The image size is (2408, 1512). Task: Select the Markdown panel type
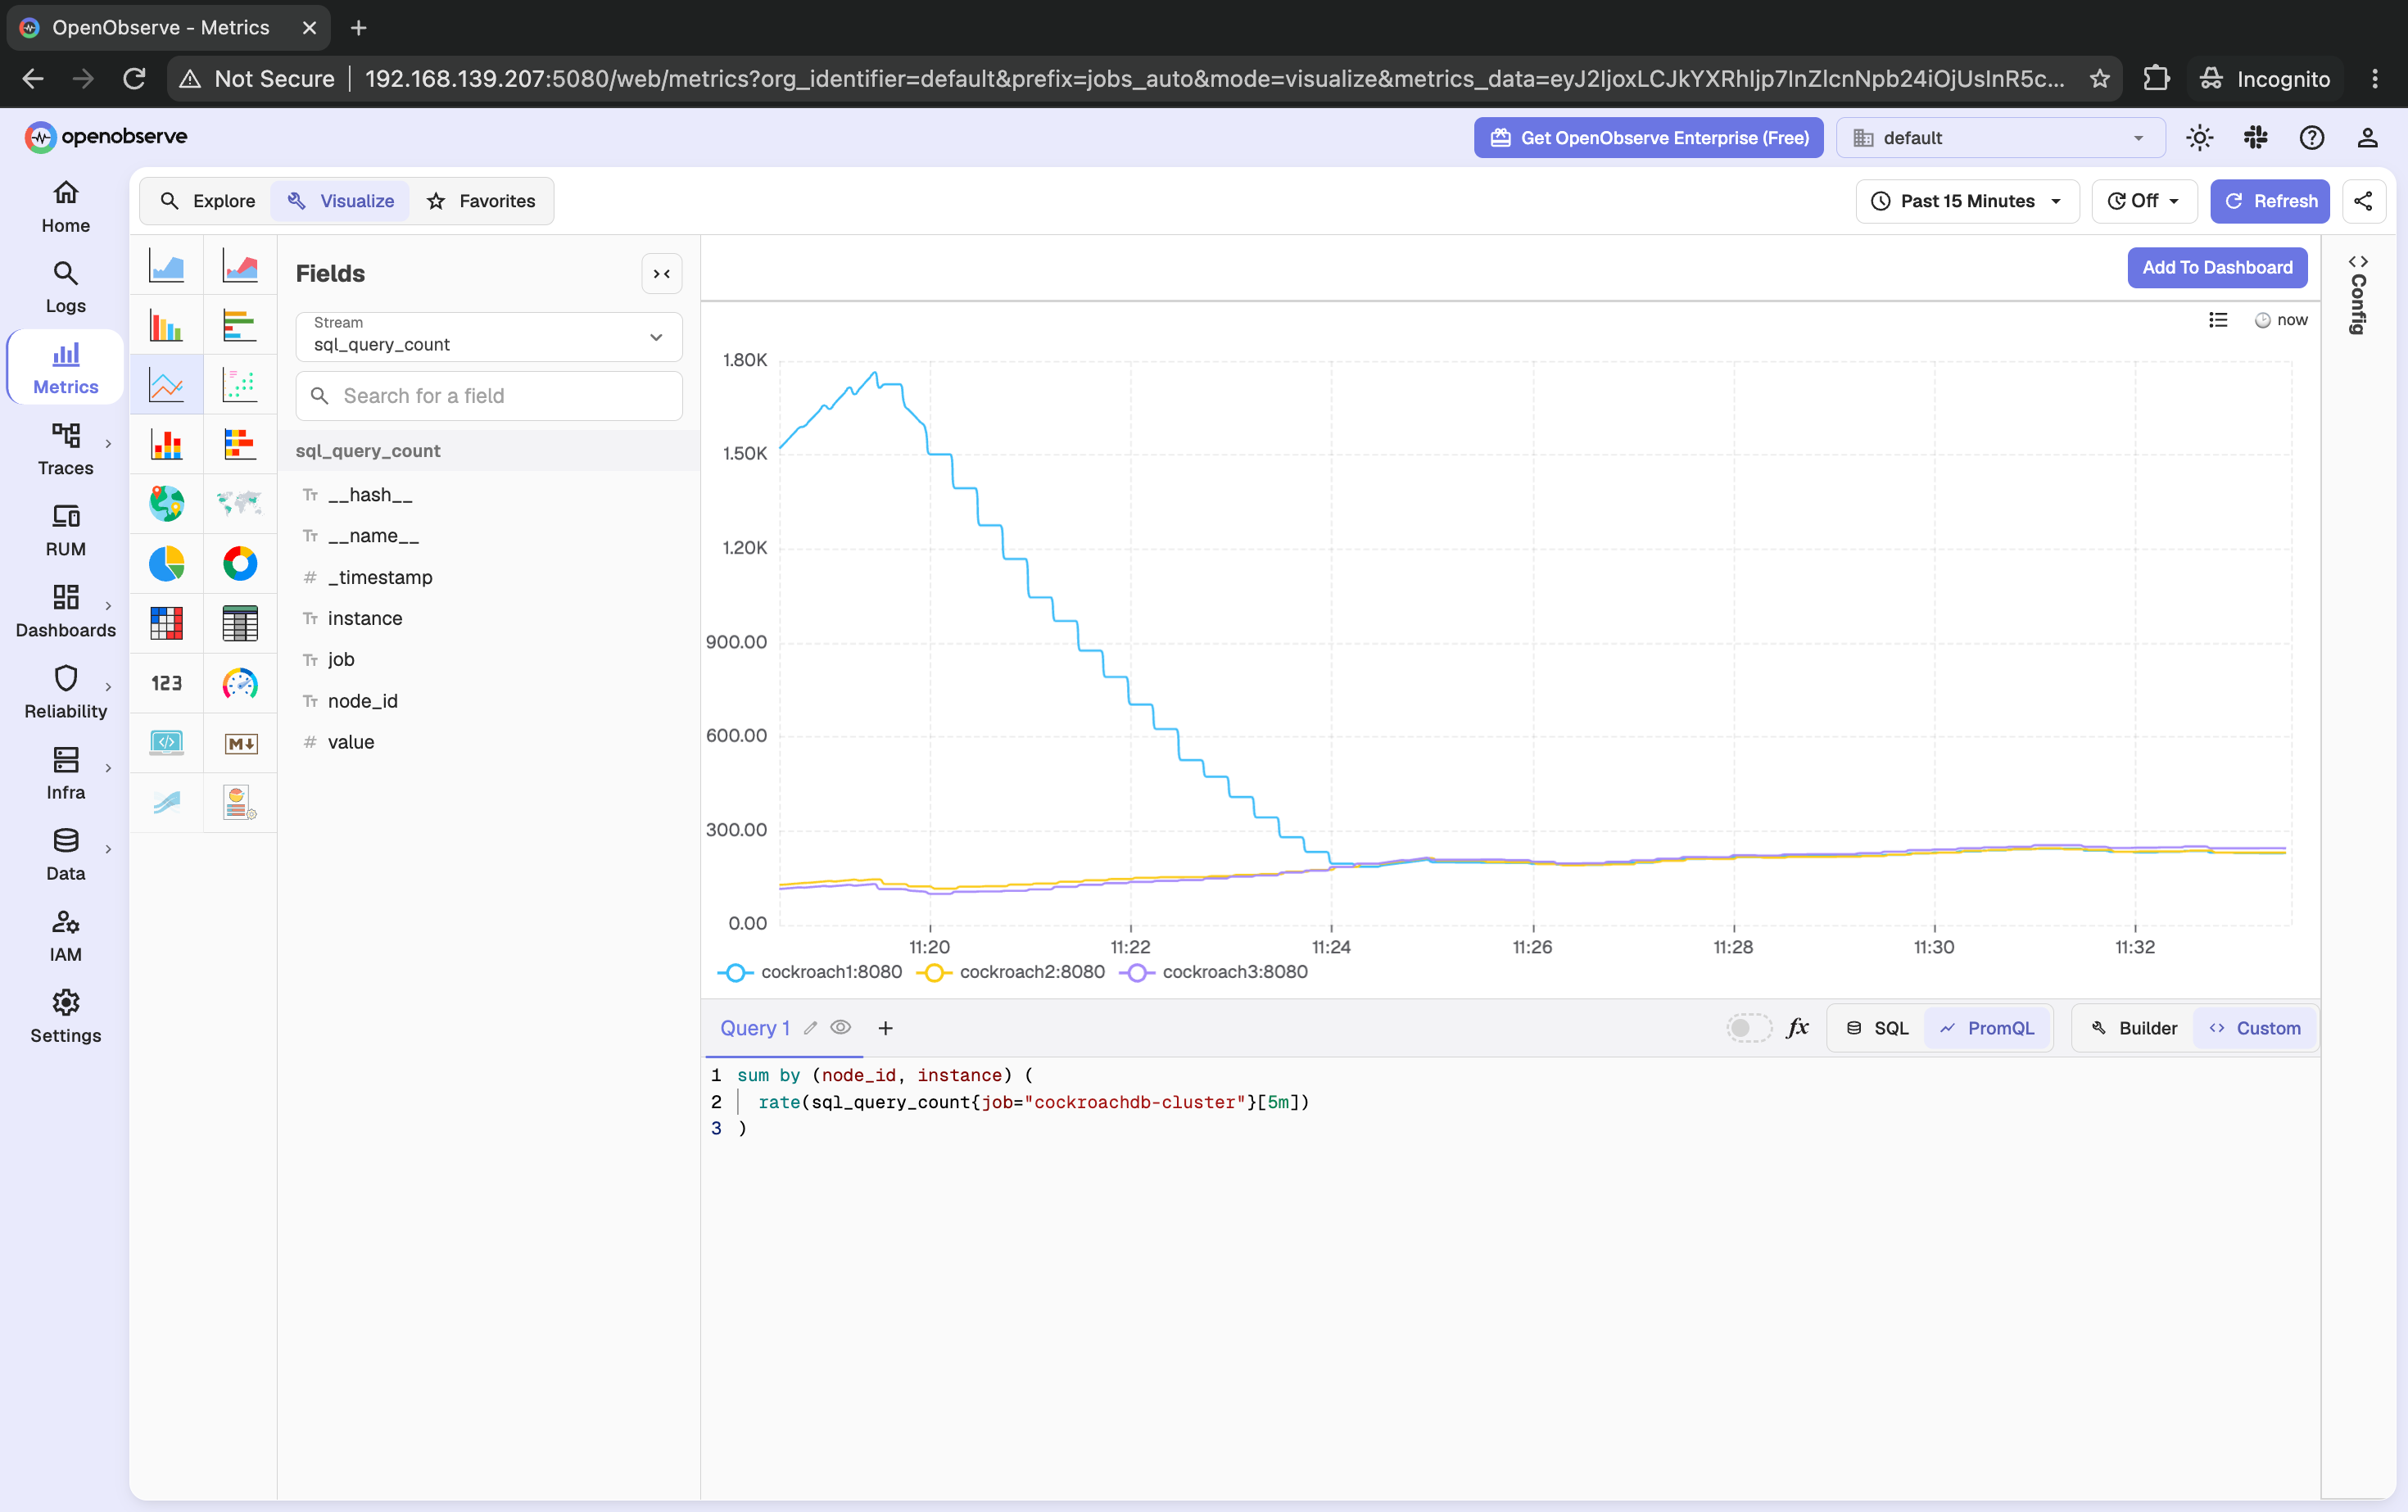(x=240, y=743)
